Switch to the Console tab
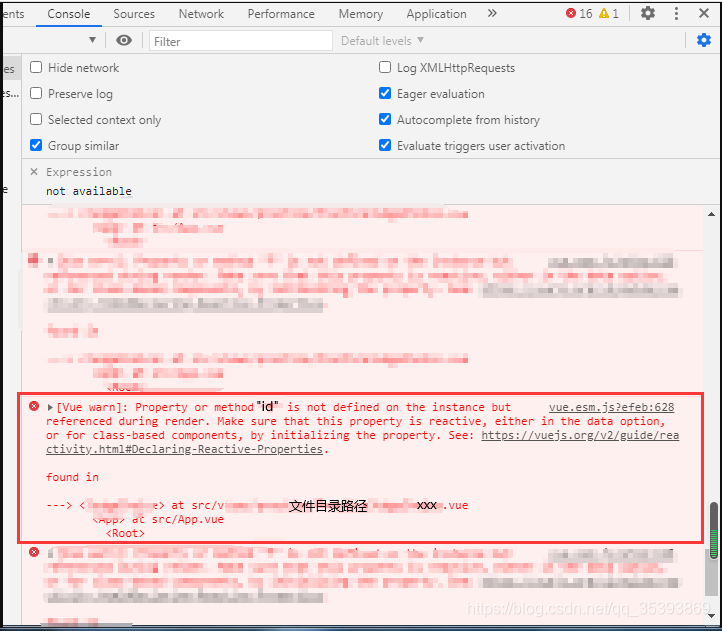The image size is (722, 631). pos(69,14)
